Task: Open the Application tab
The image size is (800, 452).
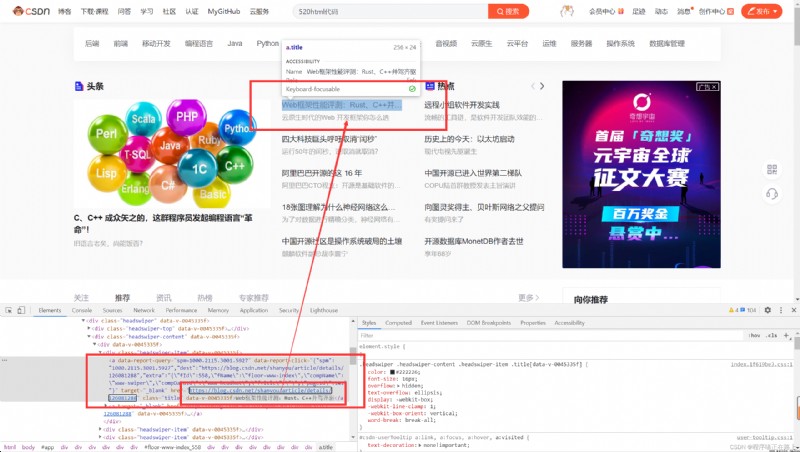Action: pyautogui.click(x=254, y=310)
